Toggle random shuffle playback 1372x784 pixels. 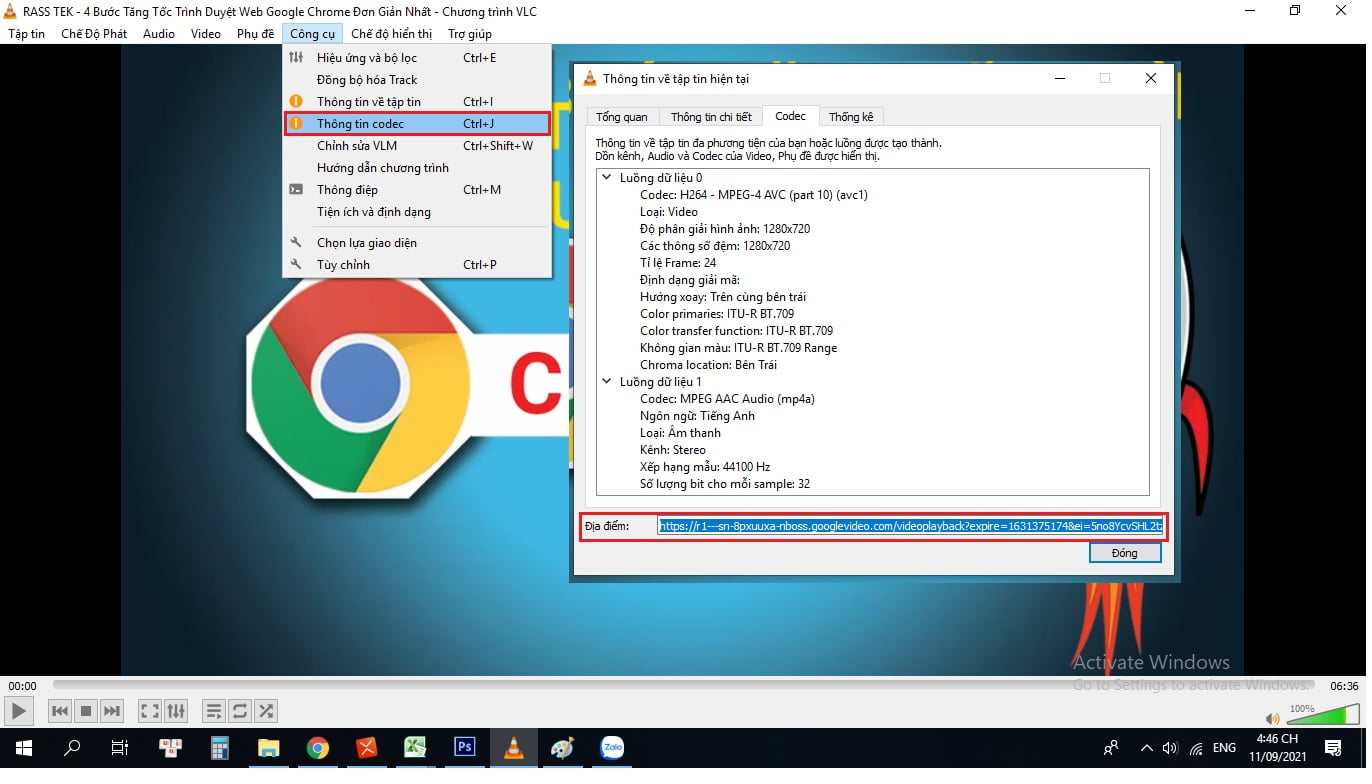pyautogui.click(x=266, y=711)
